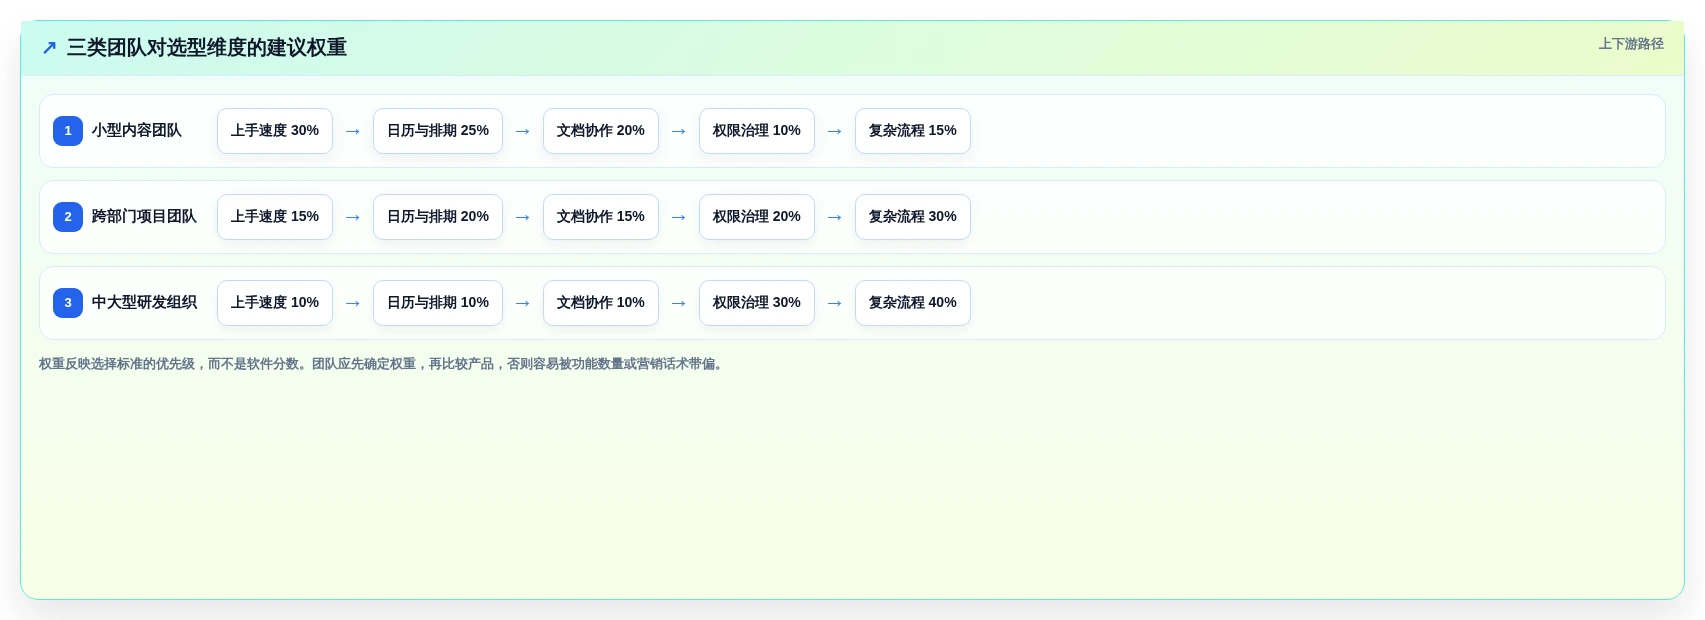1705x620 pixels.
Task: Click the arrow before 复杂流程 40%
Action: pos(835,303)
